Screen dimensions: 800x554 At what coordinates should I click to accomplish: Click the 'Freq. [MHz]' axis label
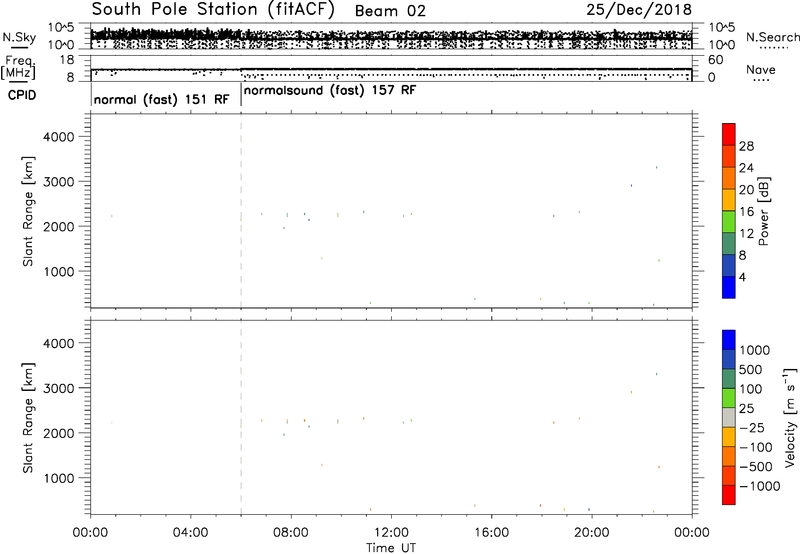pyautogui.click(x=18, y=67)
